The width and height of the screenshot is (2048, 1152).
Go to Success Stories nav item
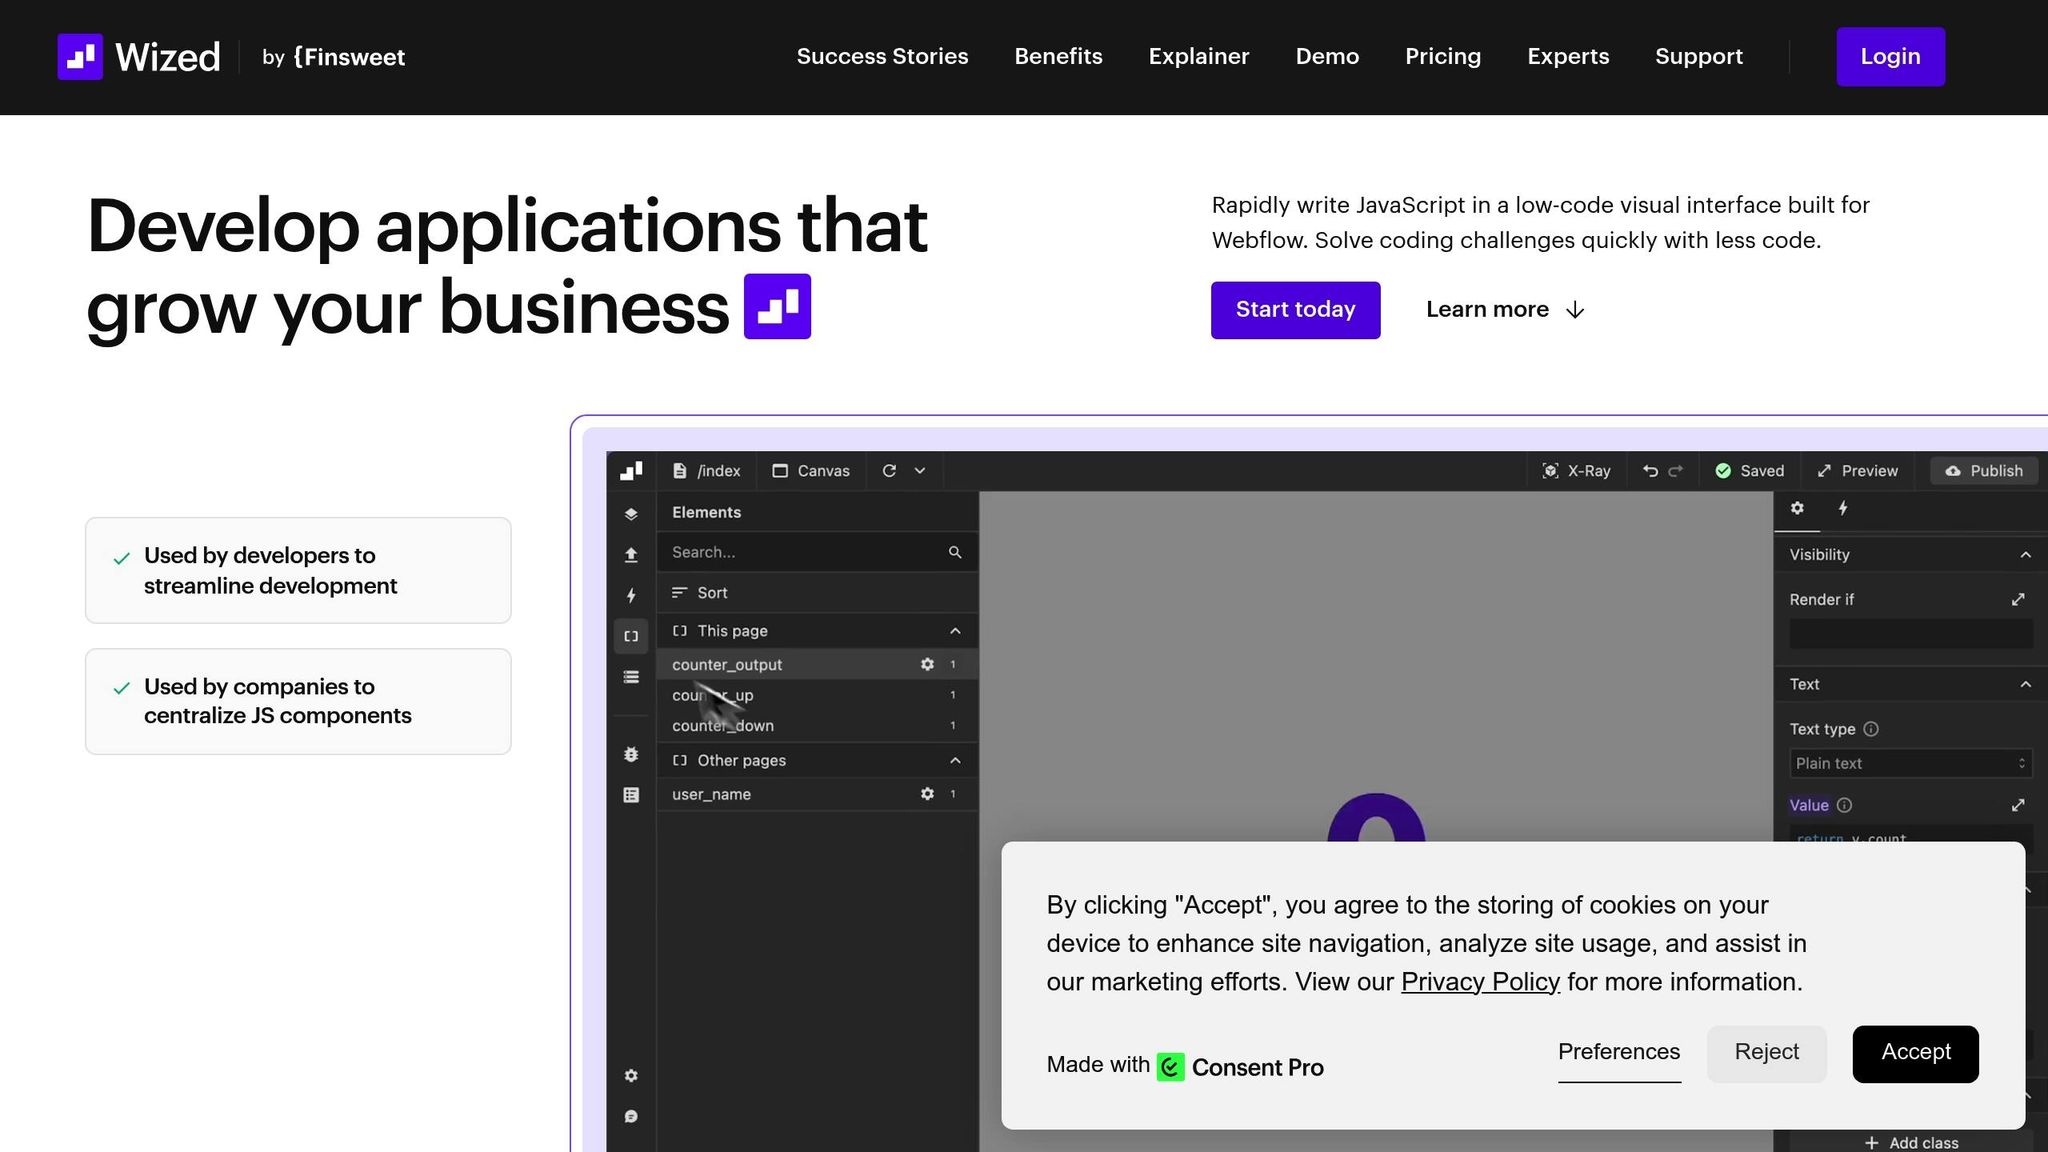[882, 57]
